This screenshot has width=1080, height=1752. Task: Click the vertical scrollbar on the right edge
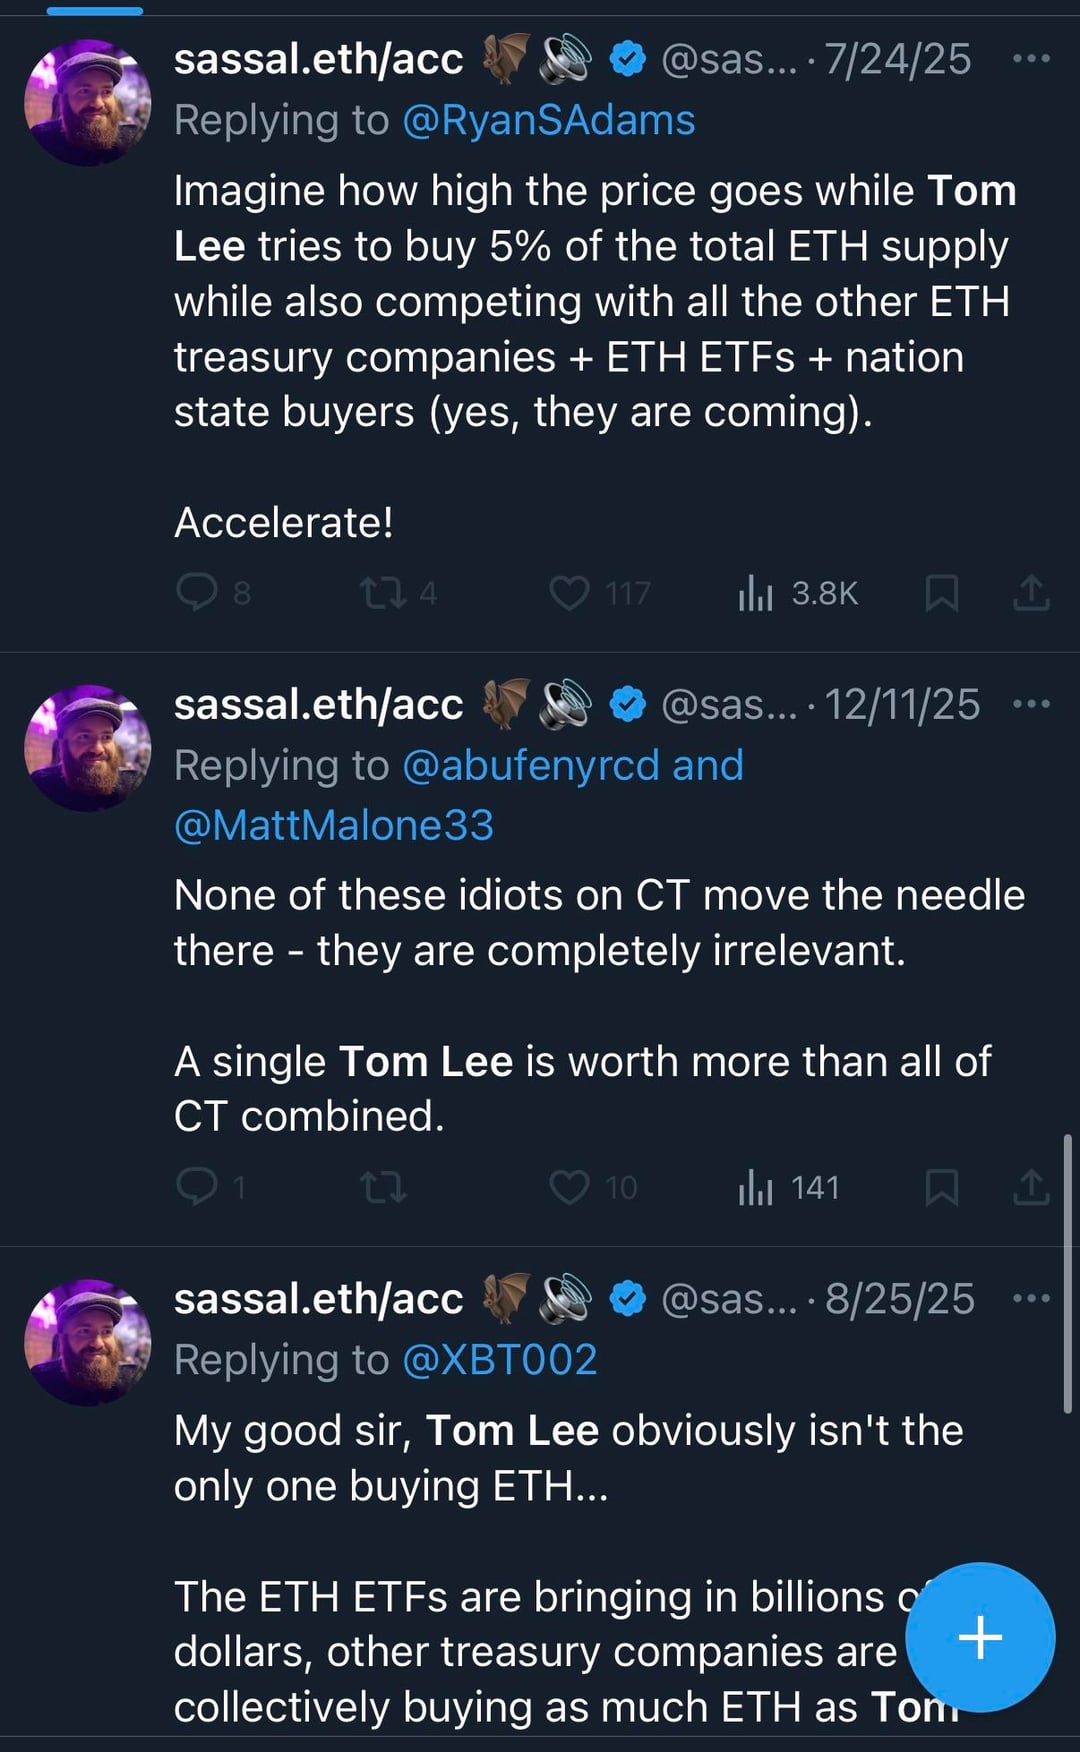[x=1068, y=1272]
